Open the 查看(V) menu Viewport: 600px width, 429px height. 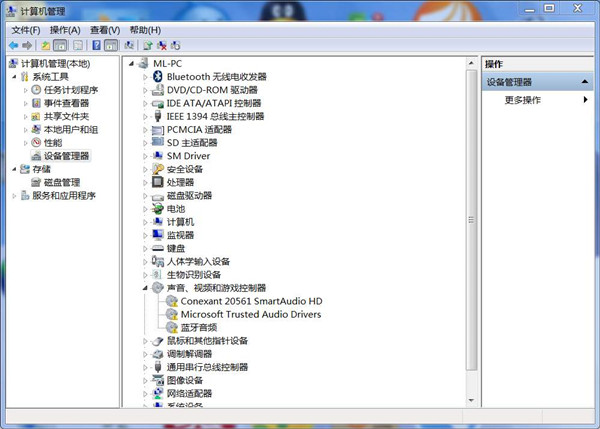tap(104, 30)
